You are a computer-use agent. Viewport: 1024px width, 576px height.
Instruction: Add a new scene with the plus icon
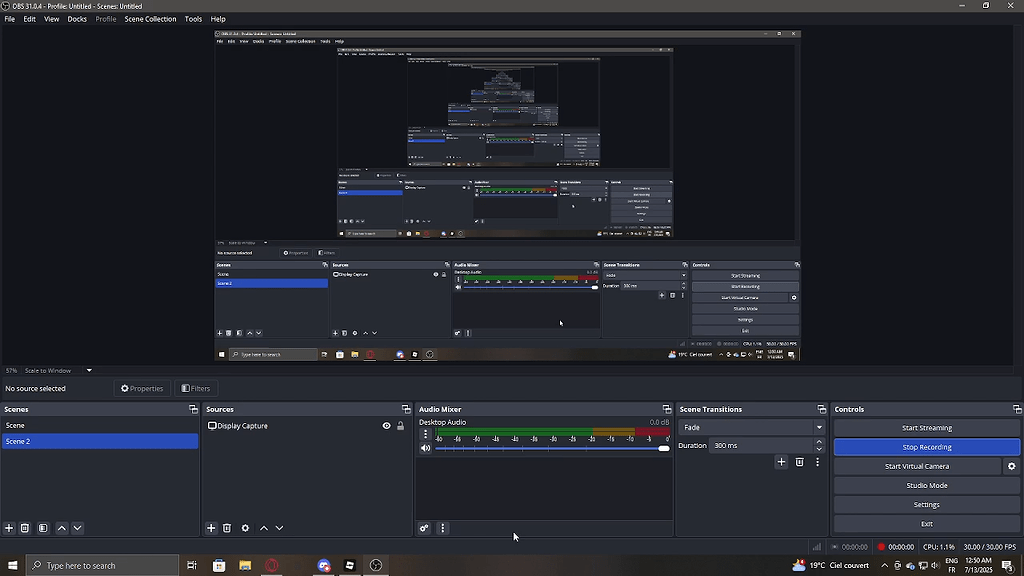8,528
